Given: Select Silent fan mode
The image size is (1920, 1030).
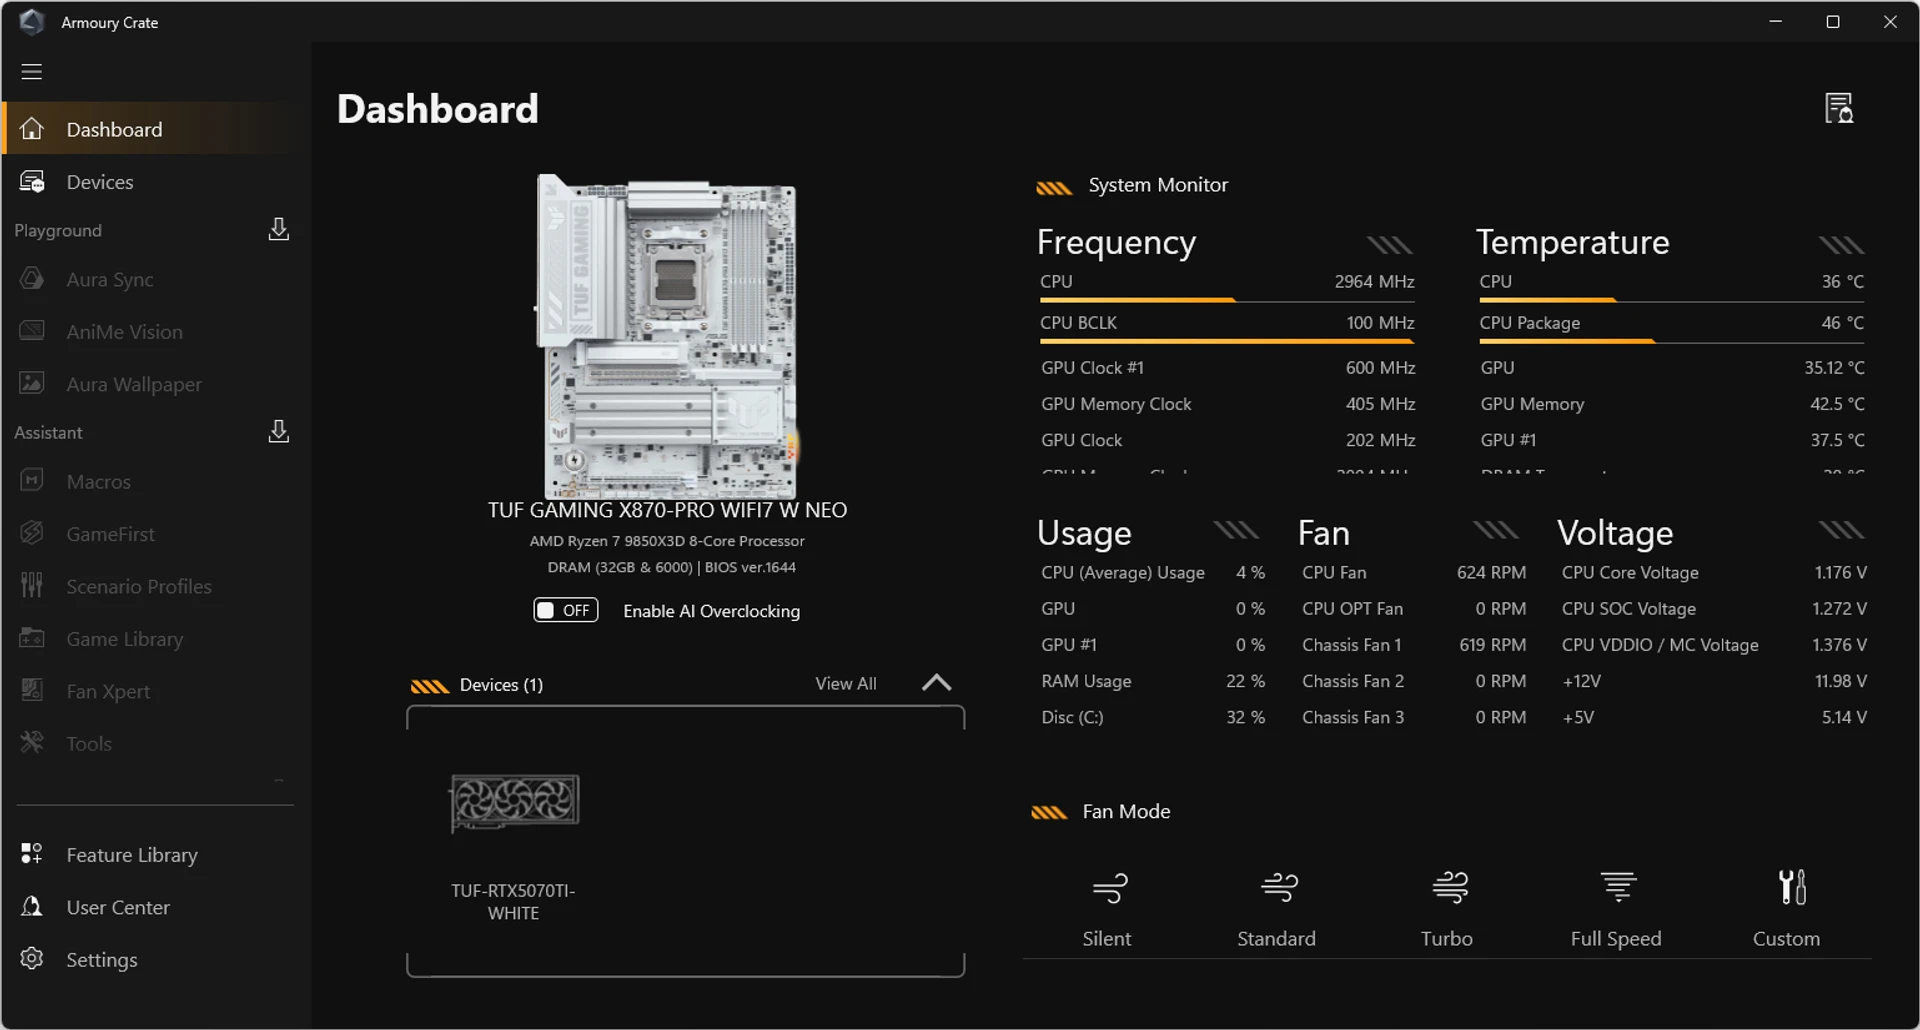Looking at the screenshot, I should point(1107,909).
